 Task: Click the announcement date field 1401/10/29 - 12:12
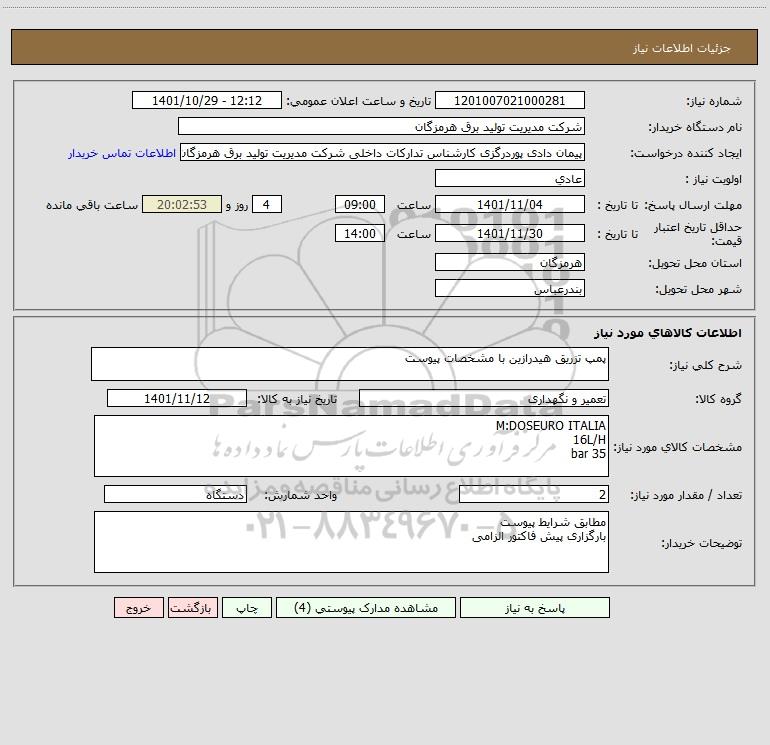pyautogui.click(x=207, y=100)
